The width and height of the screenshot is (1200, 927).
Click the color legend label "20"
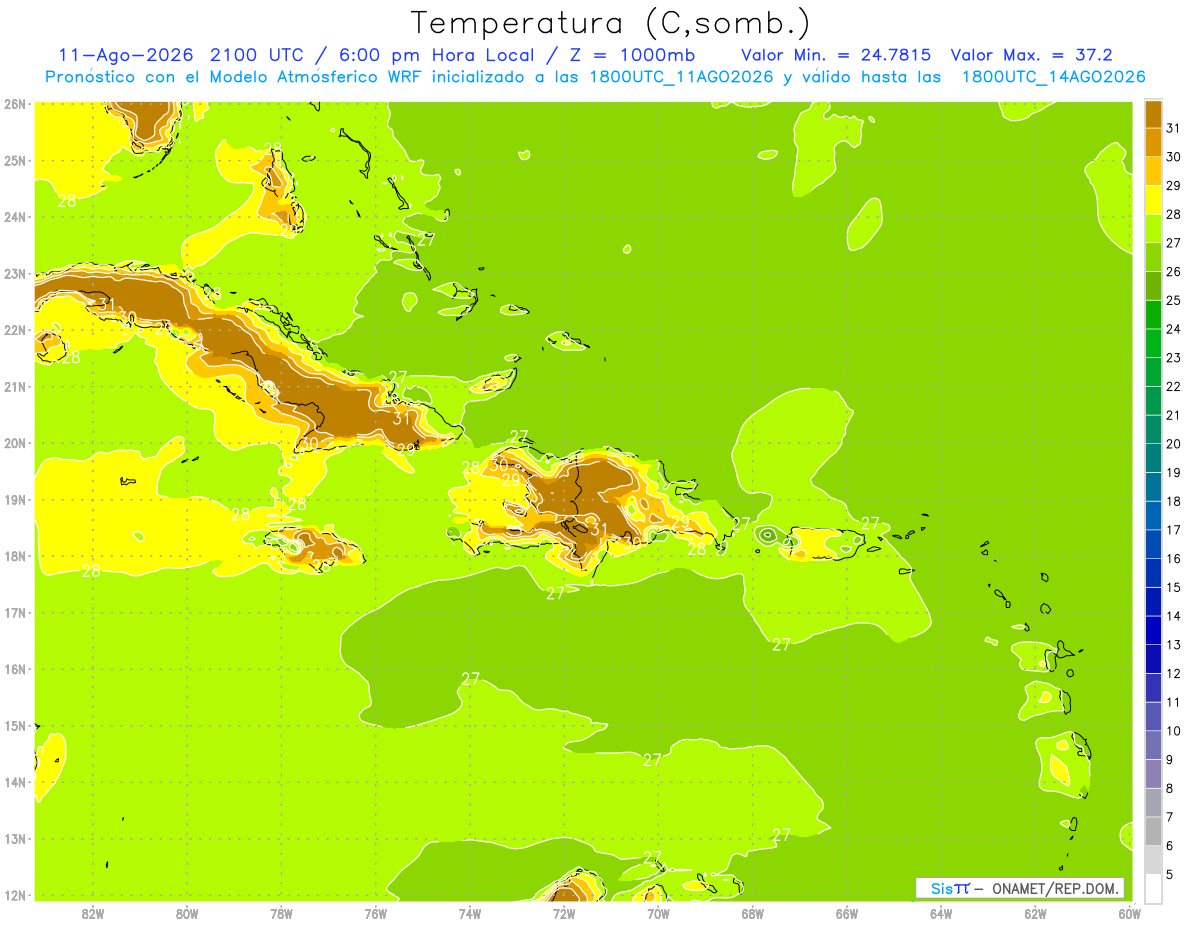tap(1173, 444)
